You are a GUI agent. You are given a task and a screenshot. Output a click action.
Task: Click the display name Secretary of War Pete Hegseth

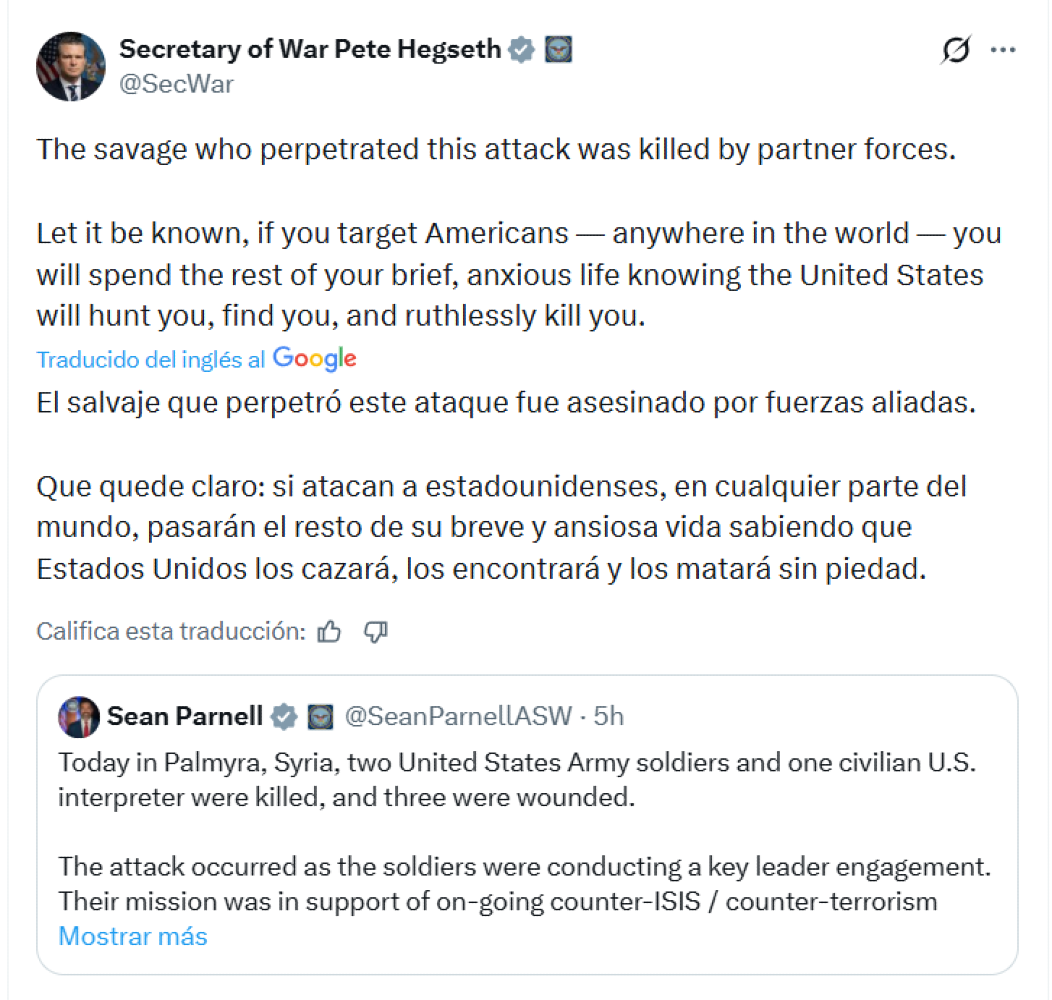coord(310,49)
